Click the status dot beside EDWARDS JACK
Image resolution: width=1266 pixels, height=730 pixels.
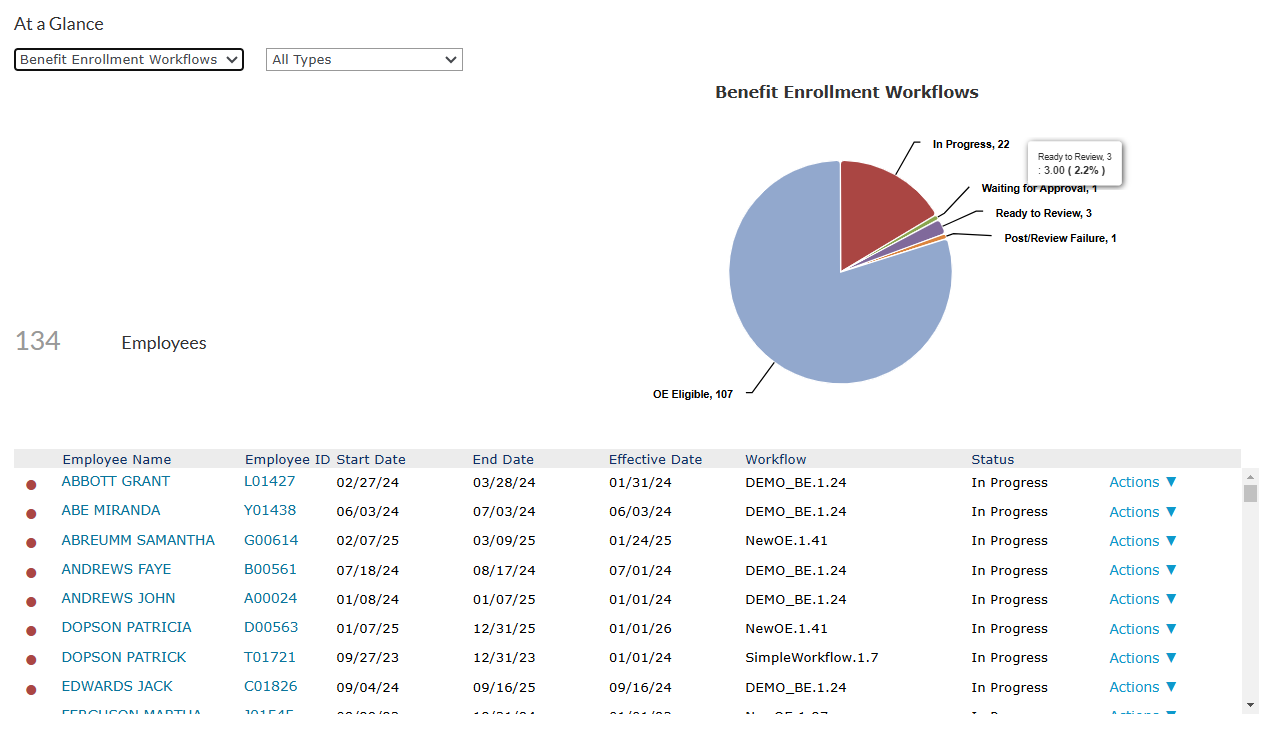point(31,689)
